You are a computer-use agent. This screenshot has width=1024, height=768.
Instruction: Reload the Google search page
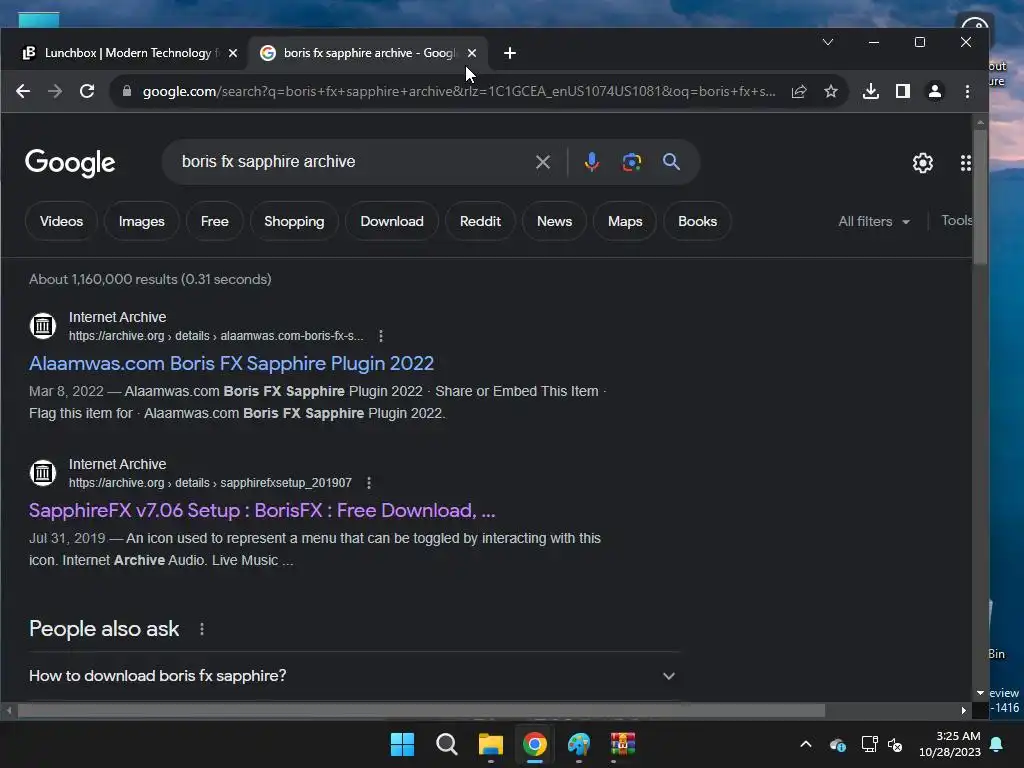[x=87, y=91]
